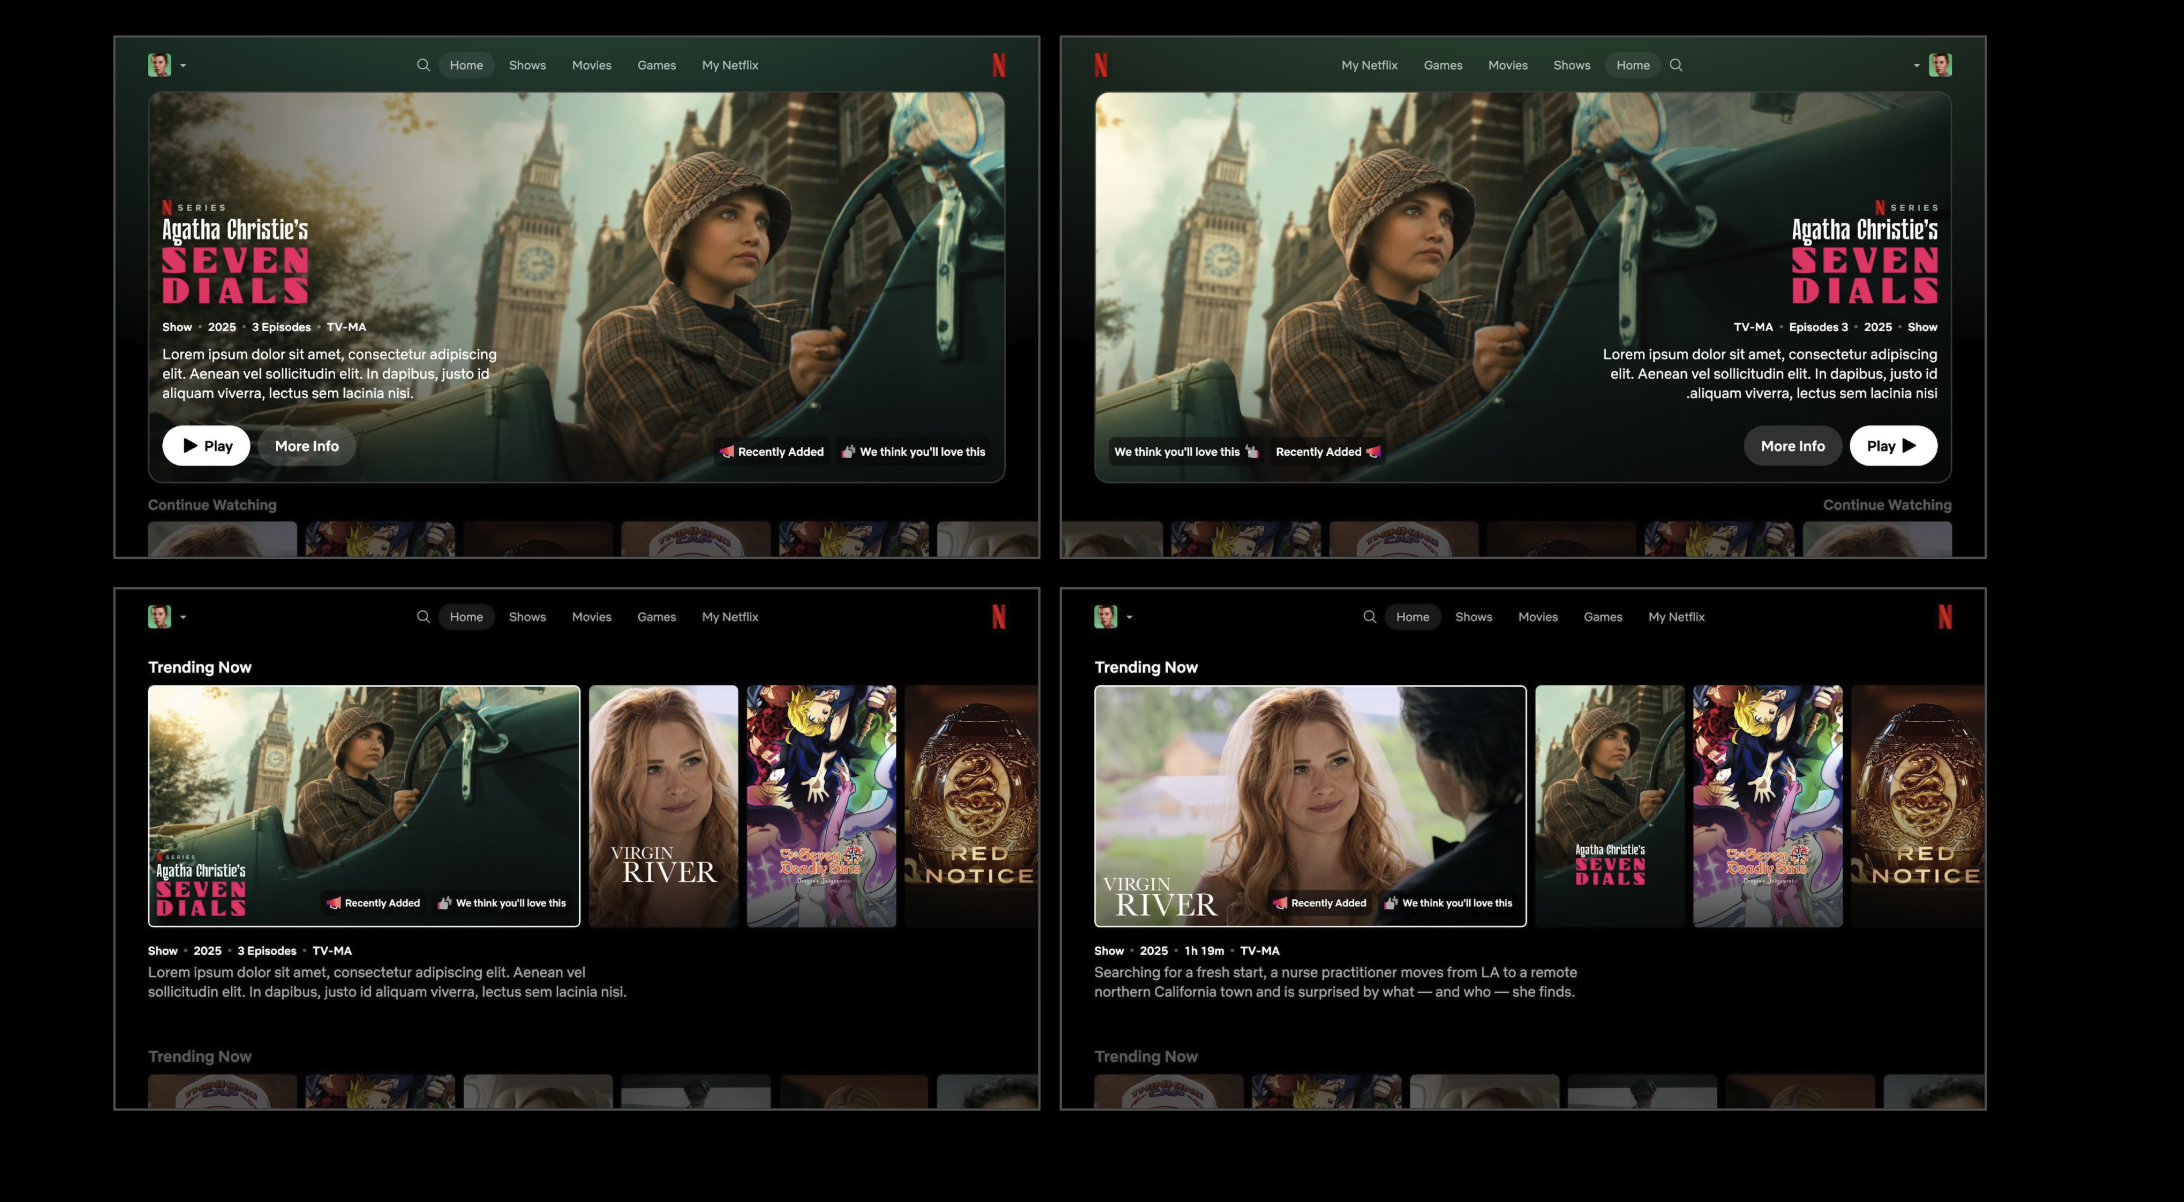Click 'We think you'll love this' badge top-right hero

click(x=1186, y=452)
